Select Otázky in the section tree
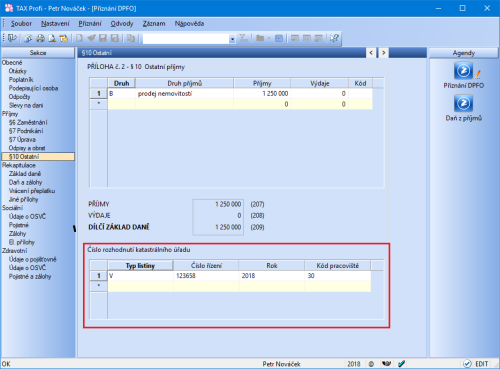 18,71
